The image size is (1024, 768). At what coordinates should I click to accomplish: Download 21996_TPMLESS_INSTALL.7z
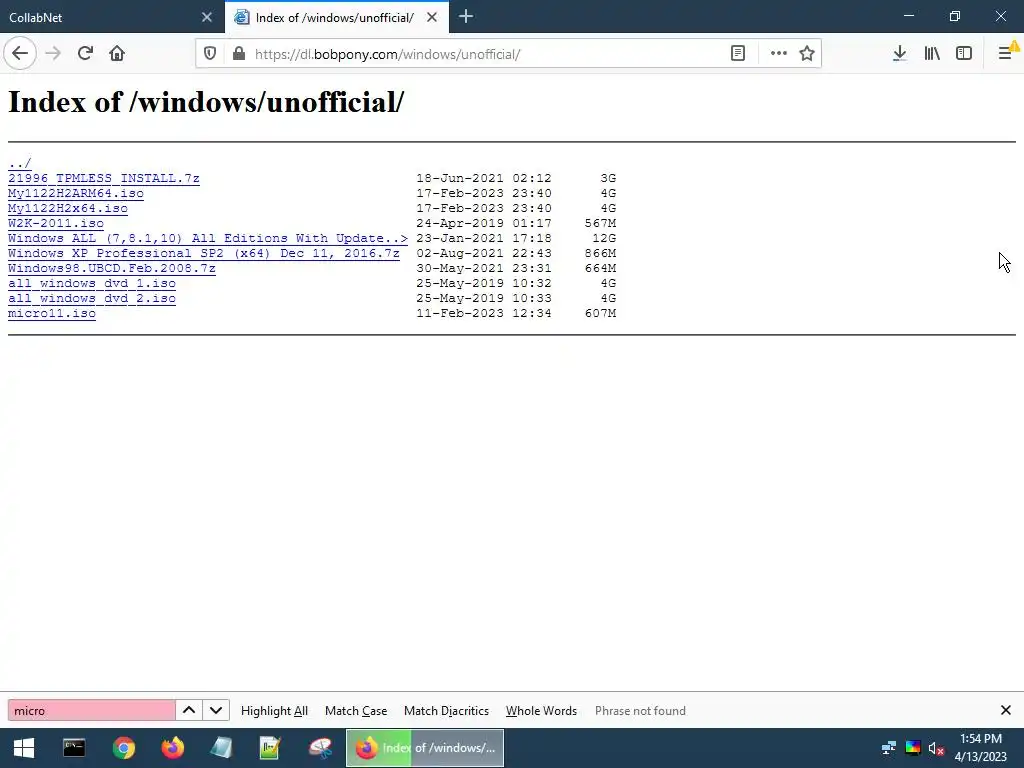point(104,178)
